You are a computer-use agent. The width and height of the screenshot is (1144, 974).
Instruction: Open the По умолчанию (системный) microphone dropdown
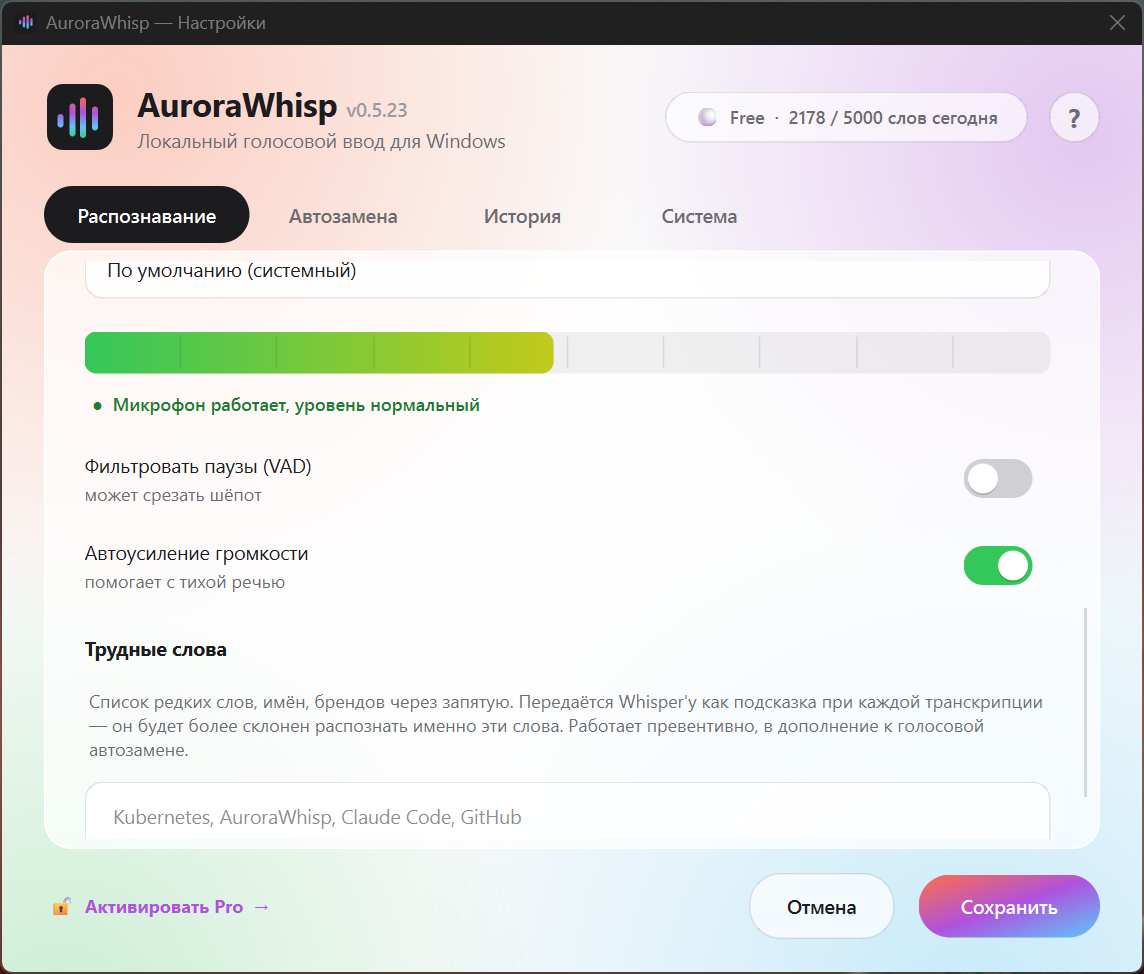coord(568,278)
